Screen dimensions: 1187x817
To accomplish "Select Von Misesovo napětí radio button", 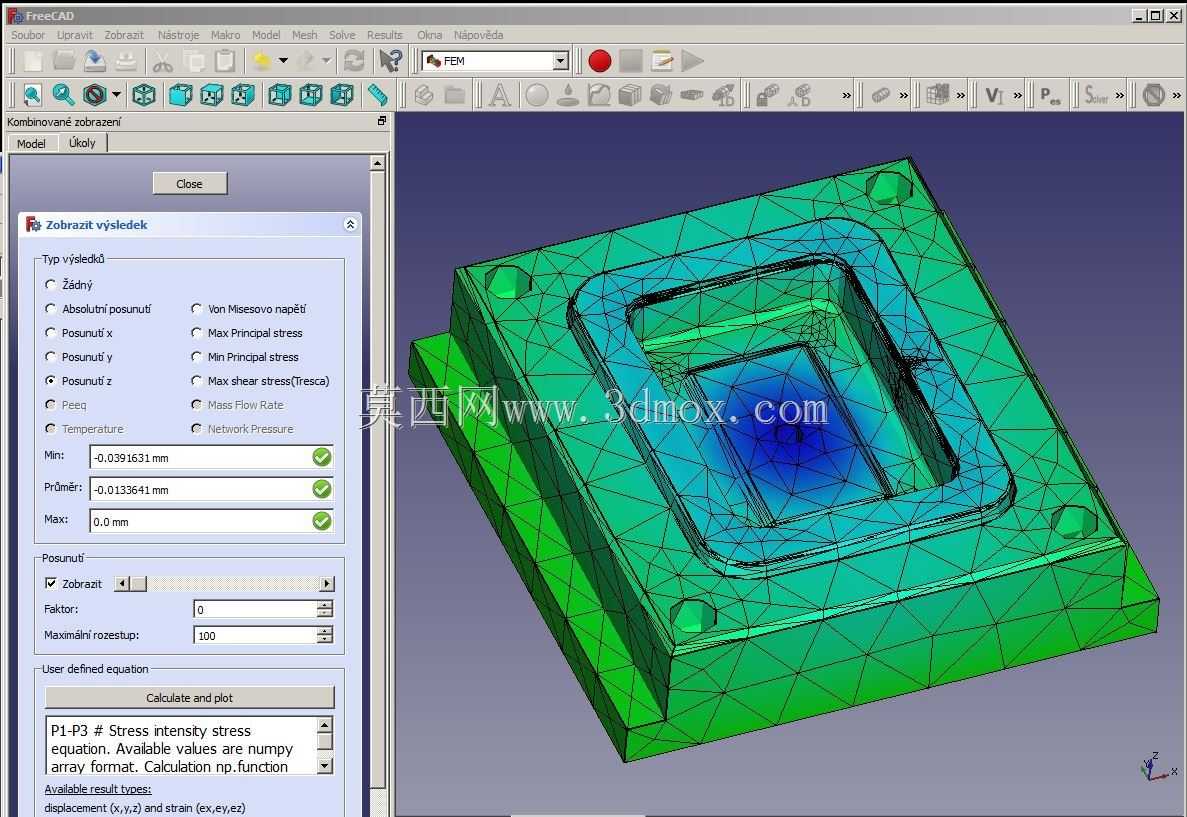I will [x=249, y=309].
